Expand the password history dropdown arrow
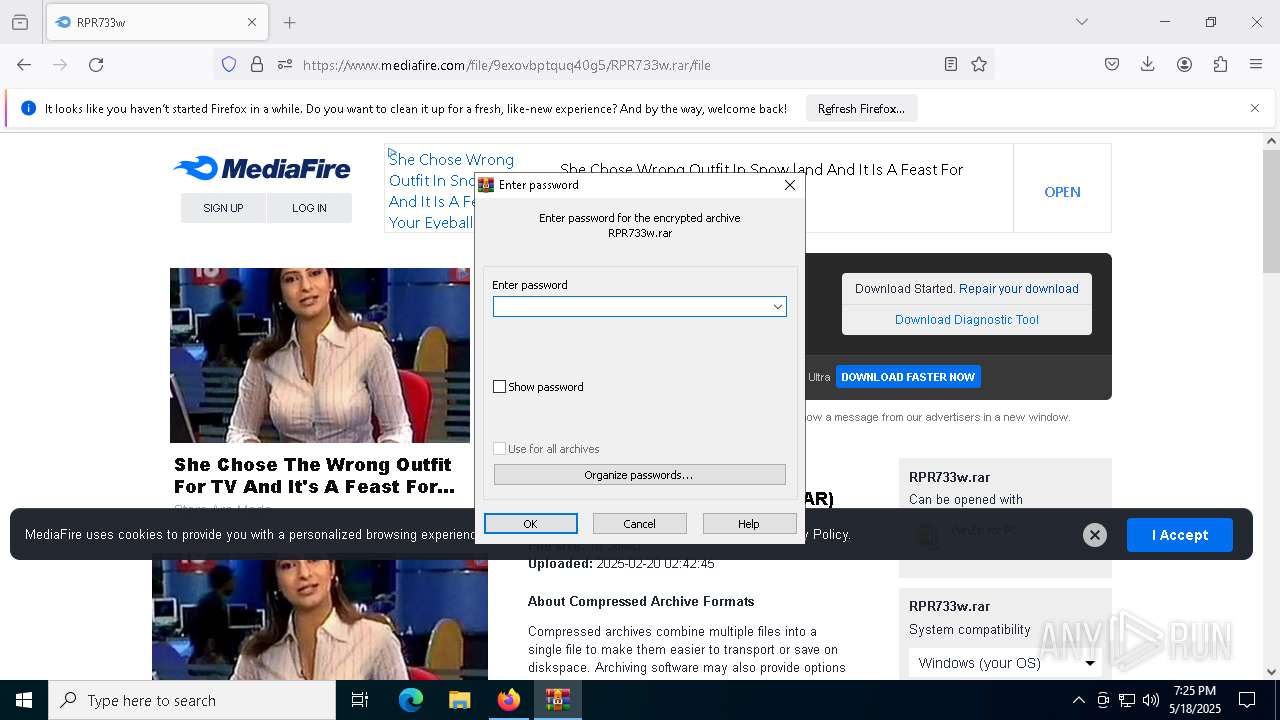Image resolution: width=1280 pixels, height=720 pixels. [777, 306]
